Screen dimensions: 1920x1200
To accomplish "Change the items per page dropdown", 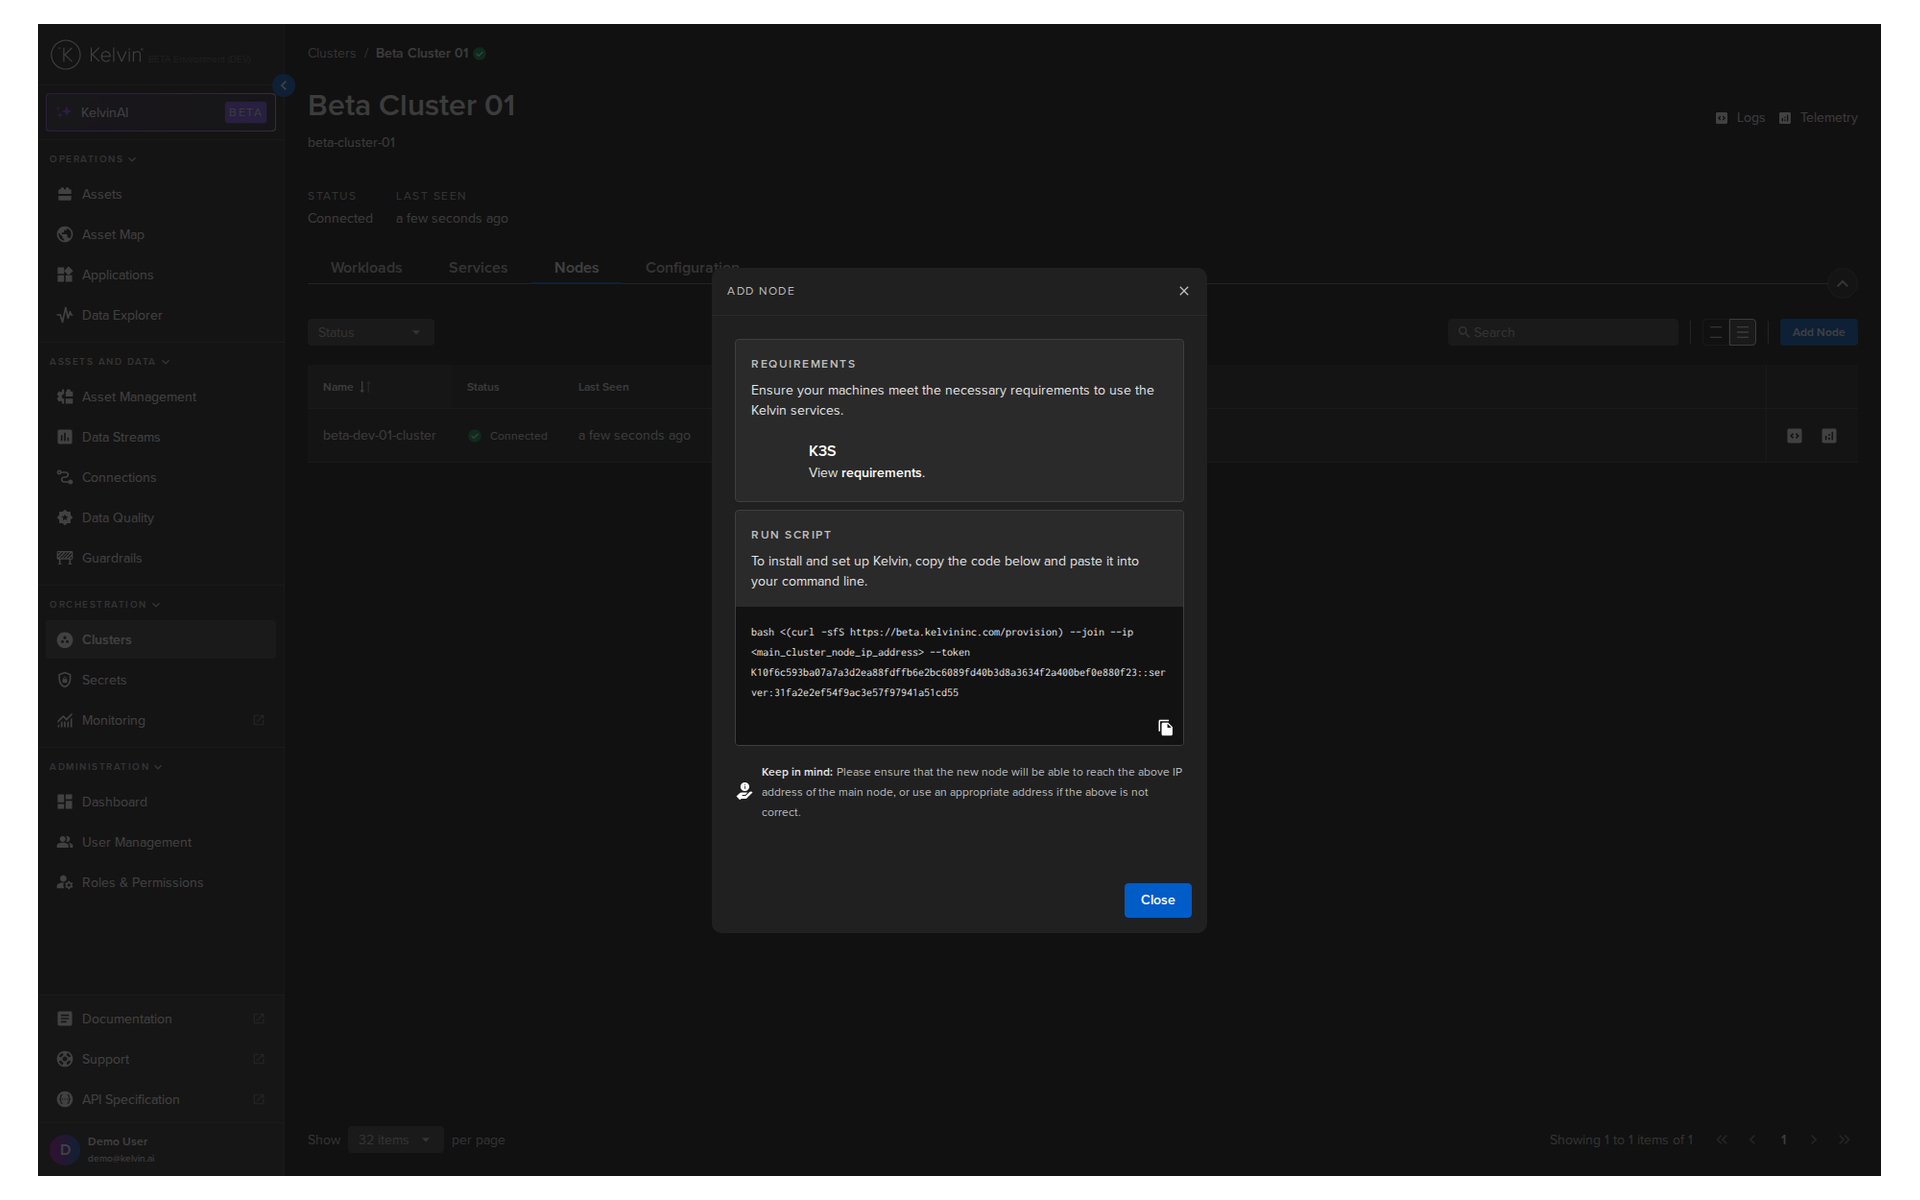I will coord(395,1140).
